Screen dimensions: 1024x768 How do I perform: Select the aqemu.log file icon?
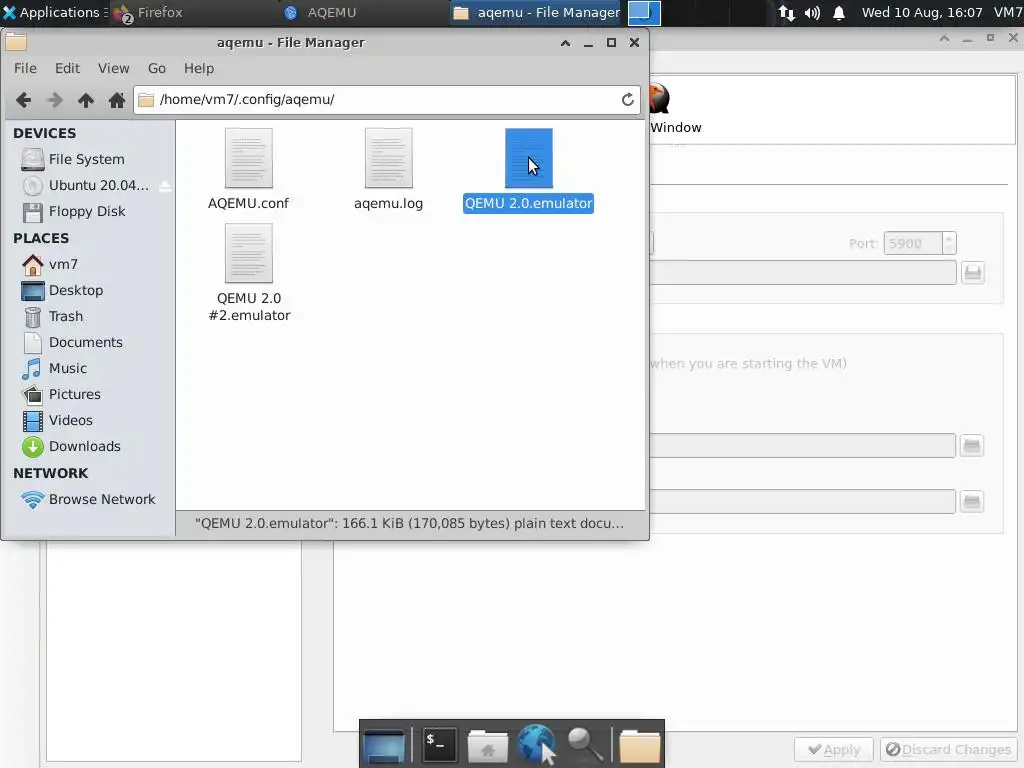click(x=389, y=158)
